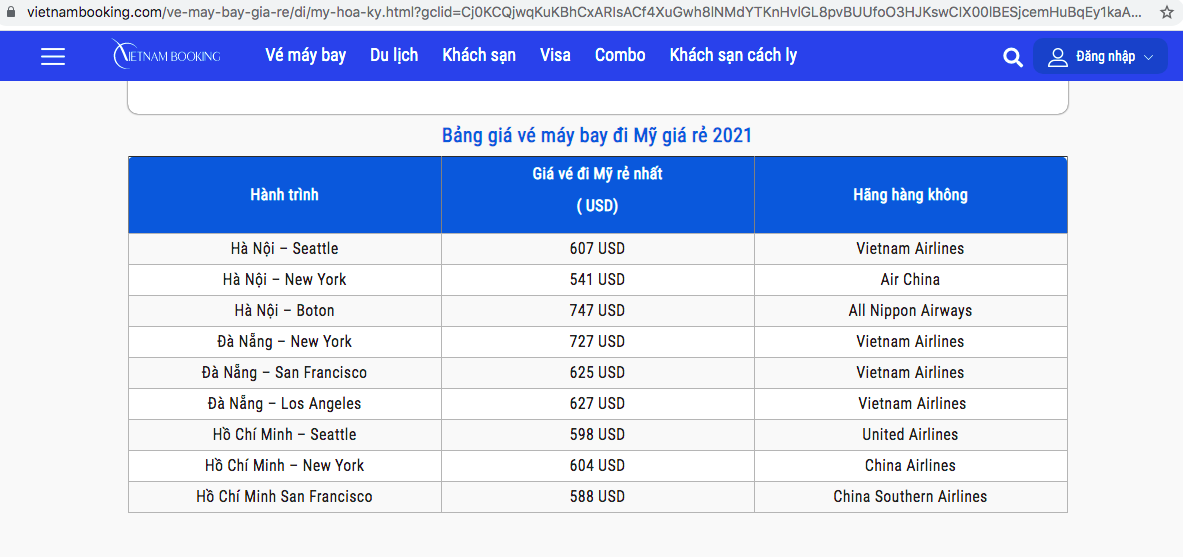Click the Hà Nội – Seattle route cell
The width and height of the screenshot is (1183, 557).
284,248
